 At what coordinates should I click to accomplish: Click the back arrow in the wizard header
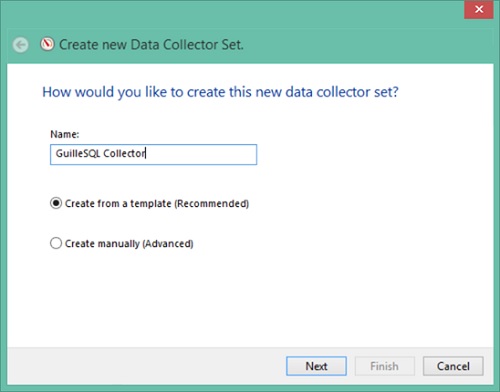point(21,45)
